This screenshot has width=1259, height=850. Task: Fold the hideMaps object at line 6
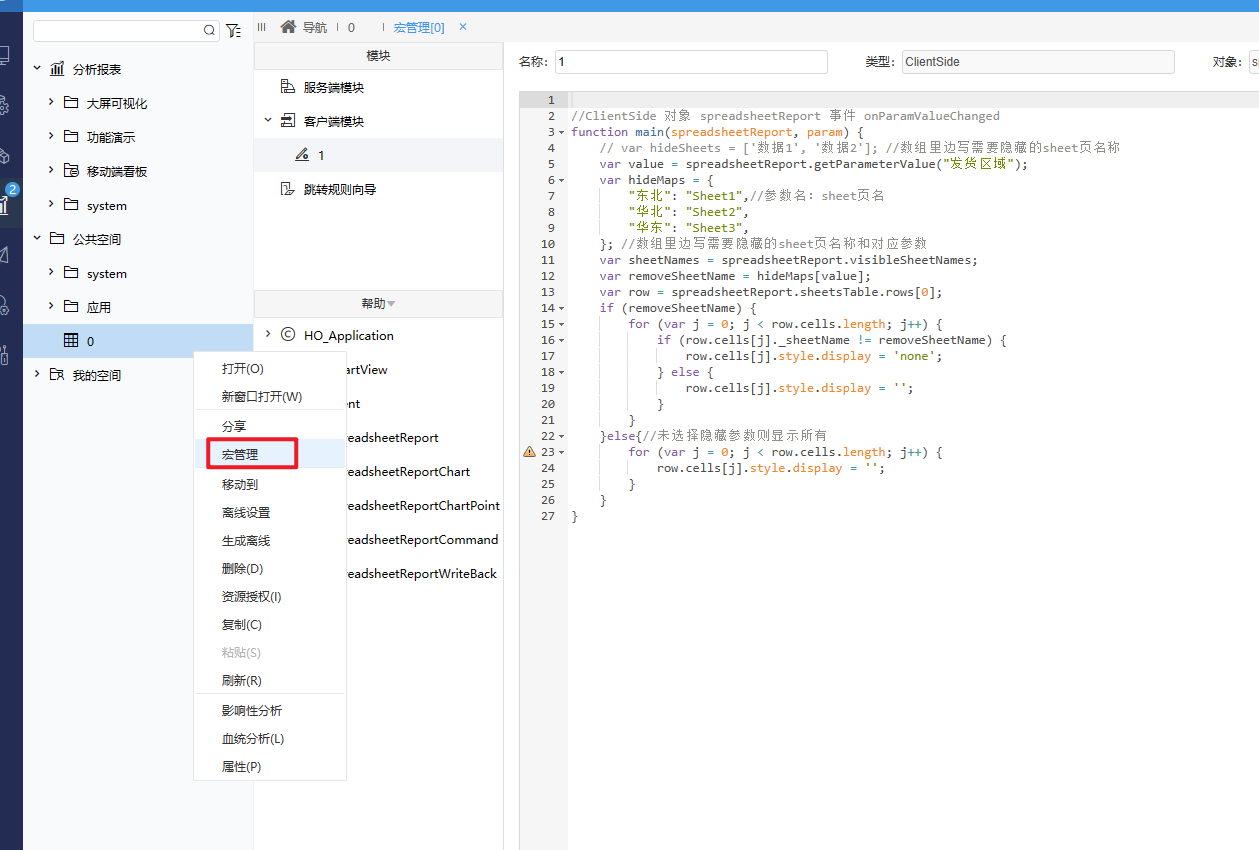pyautogui.click(x=561, y=180)
